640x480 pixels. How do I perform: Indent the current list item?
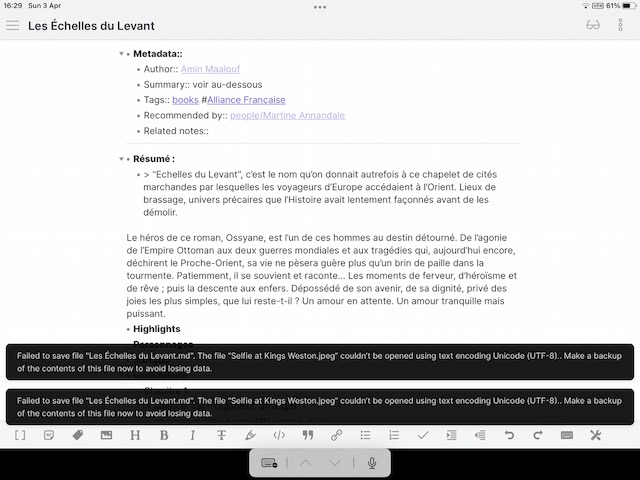coord(452,435)
